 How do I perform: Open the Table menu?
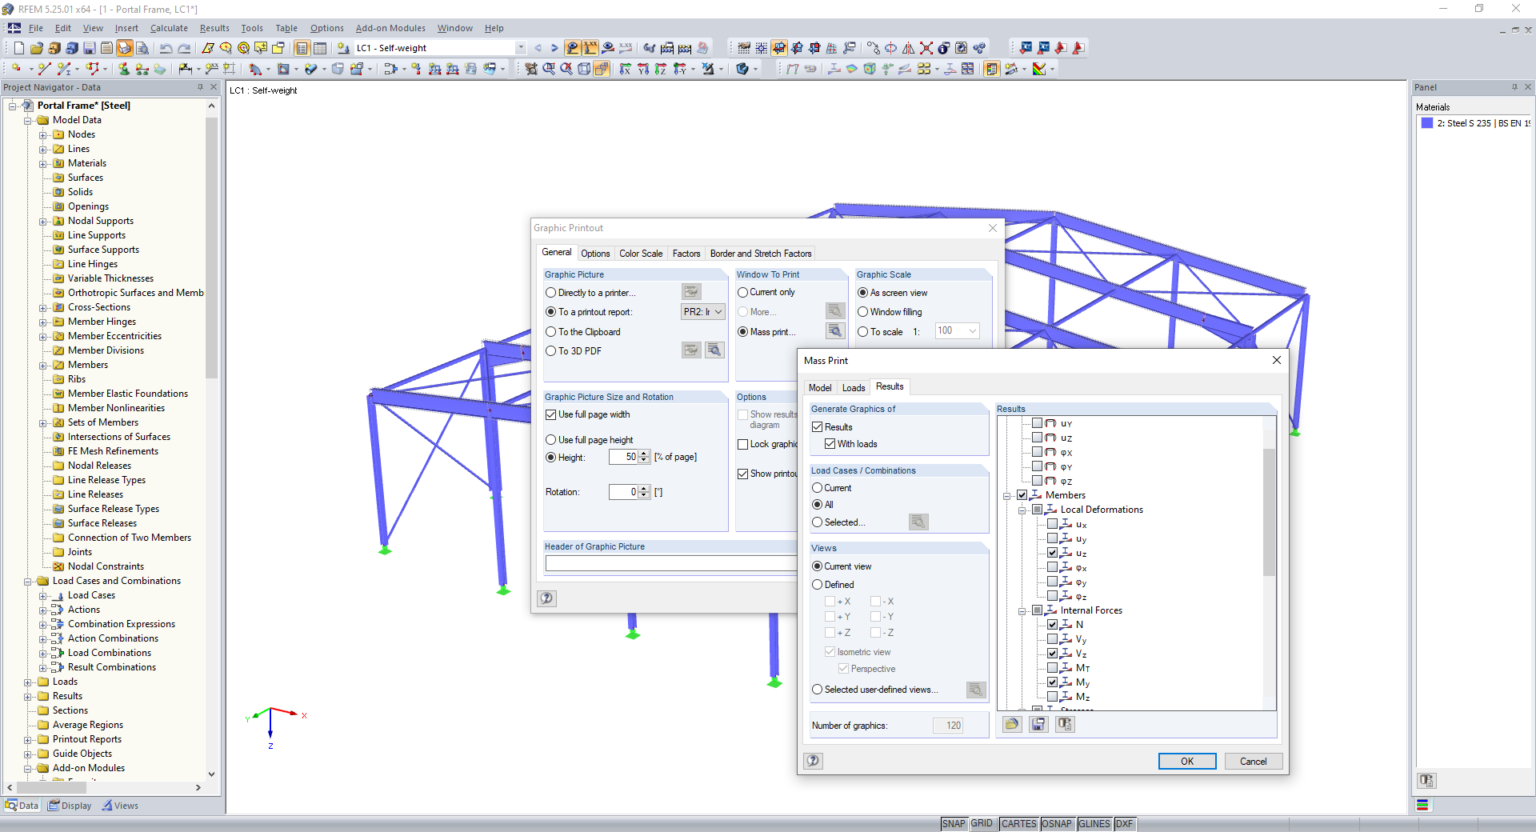(287, 28)
